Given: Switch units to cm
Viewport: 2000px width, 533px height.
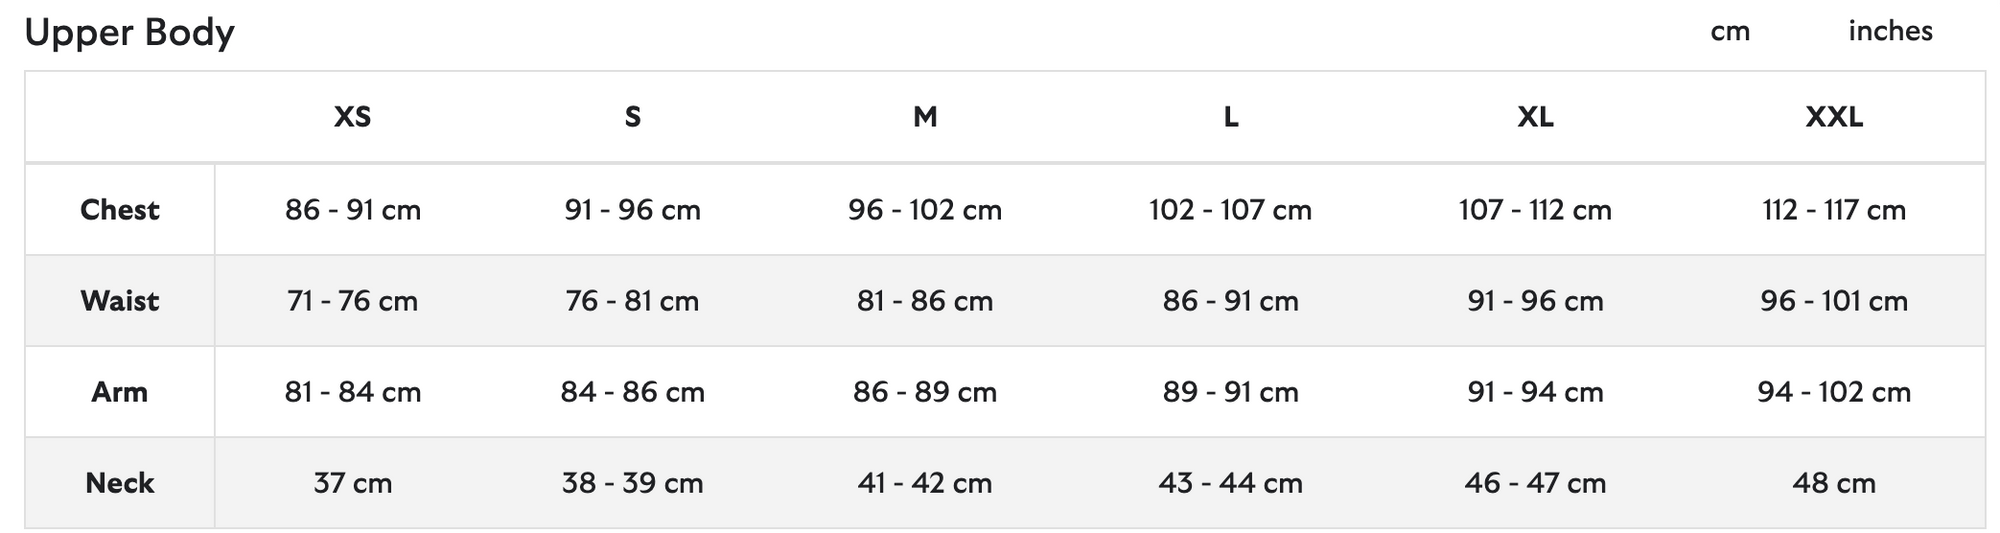Looking at the screenshot, I should 1729,32.
